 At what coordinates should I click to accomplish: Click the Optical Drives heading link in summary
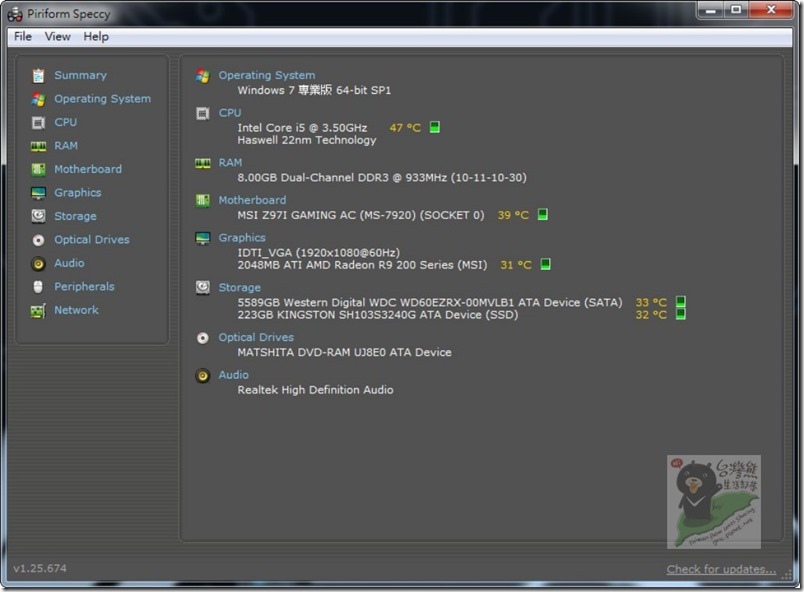pos(256,338)
